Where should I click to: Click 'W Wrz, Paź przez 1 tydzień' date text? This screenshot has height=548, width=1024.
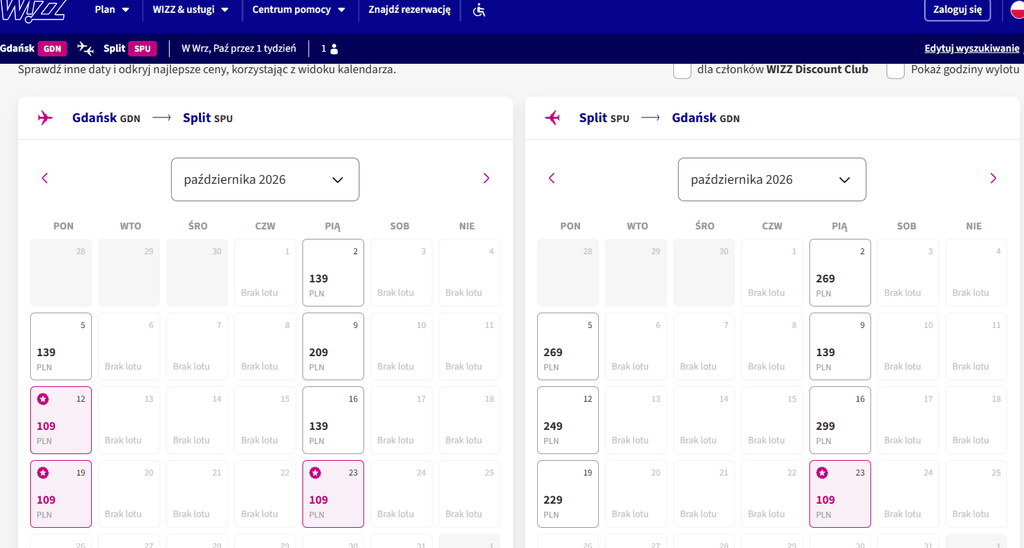[238, 48]
